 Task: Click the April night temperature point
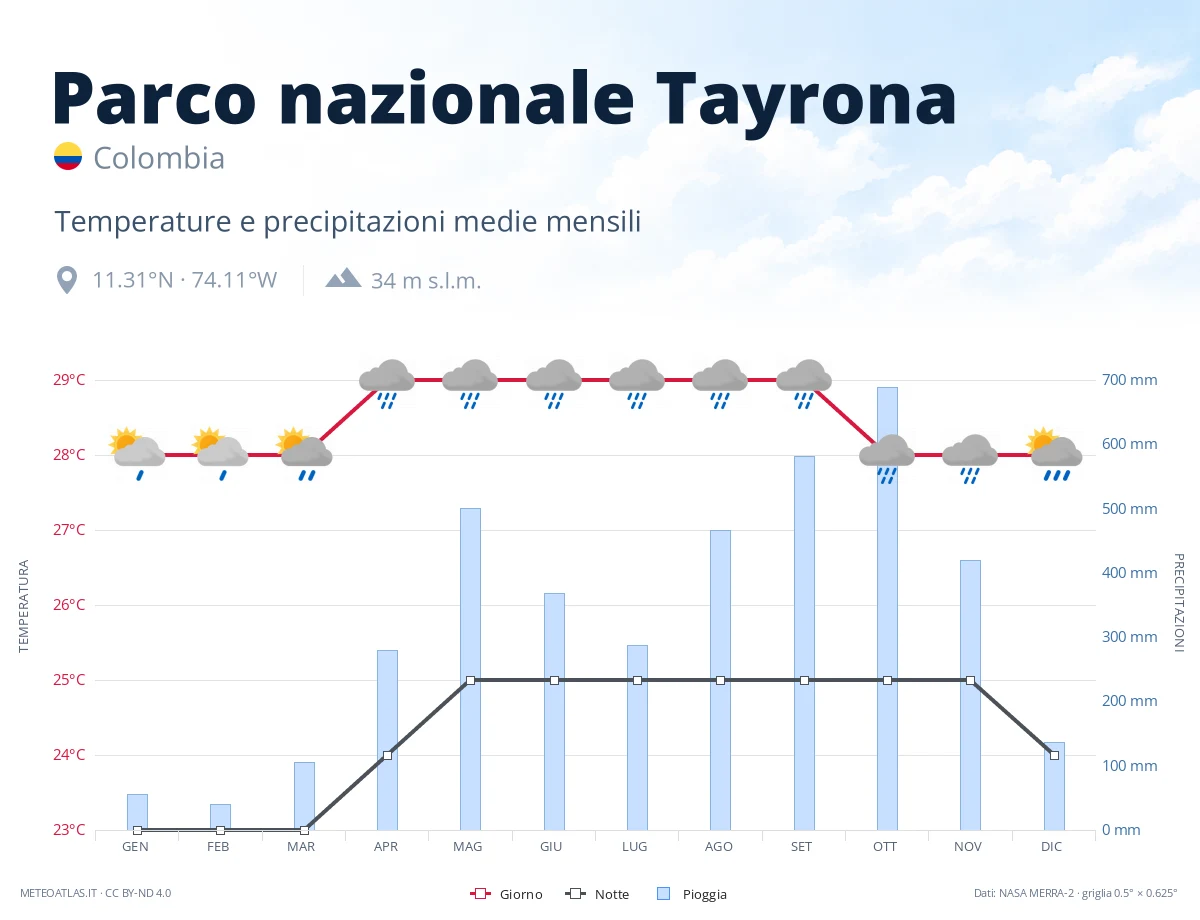pyautogui.click(x=387, y=755)
